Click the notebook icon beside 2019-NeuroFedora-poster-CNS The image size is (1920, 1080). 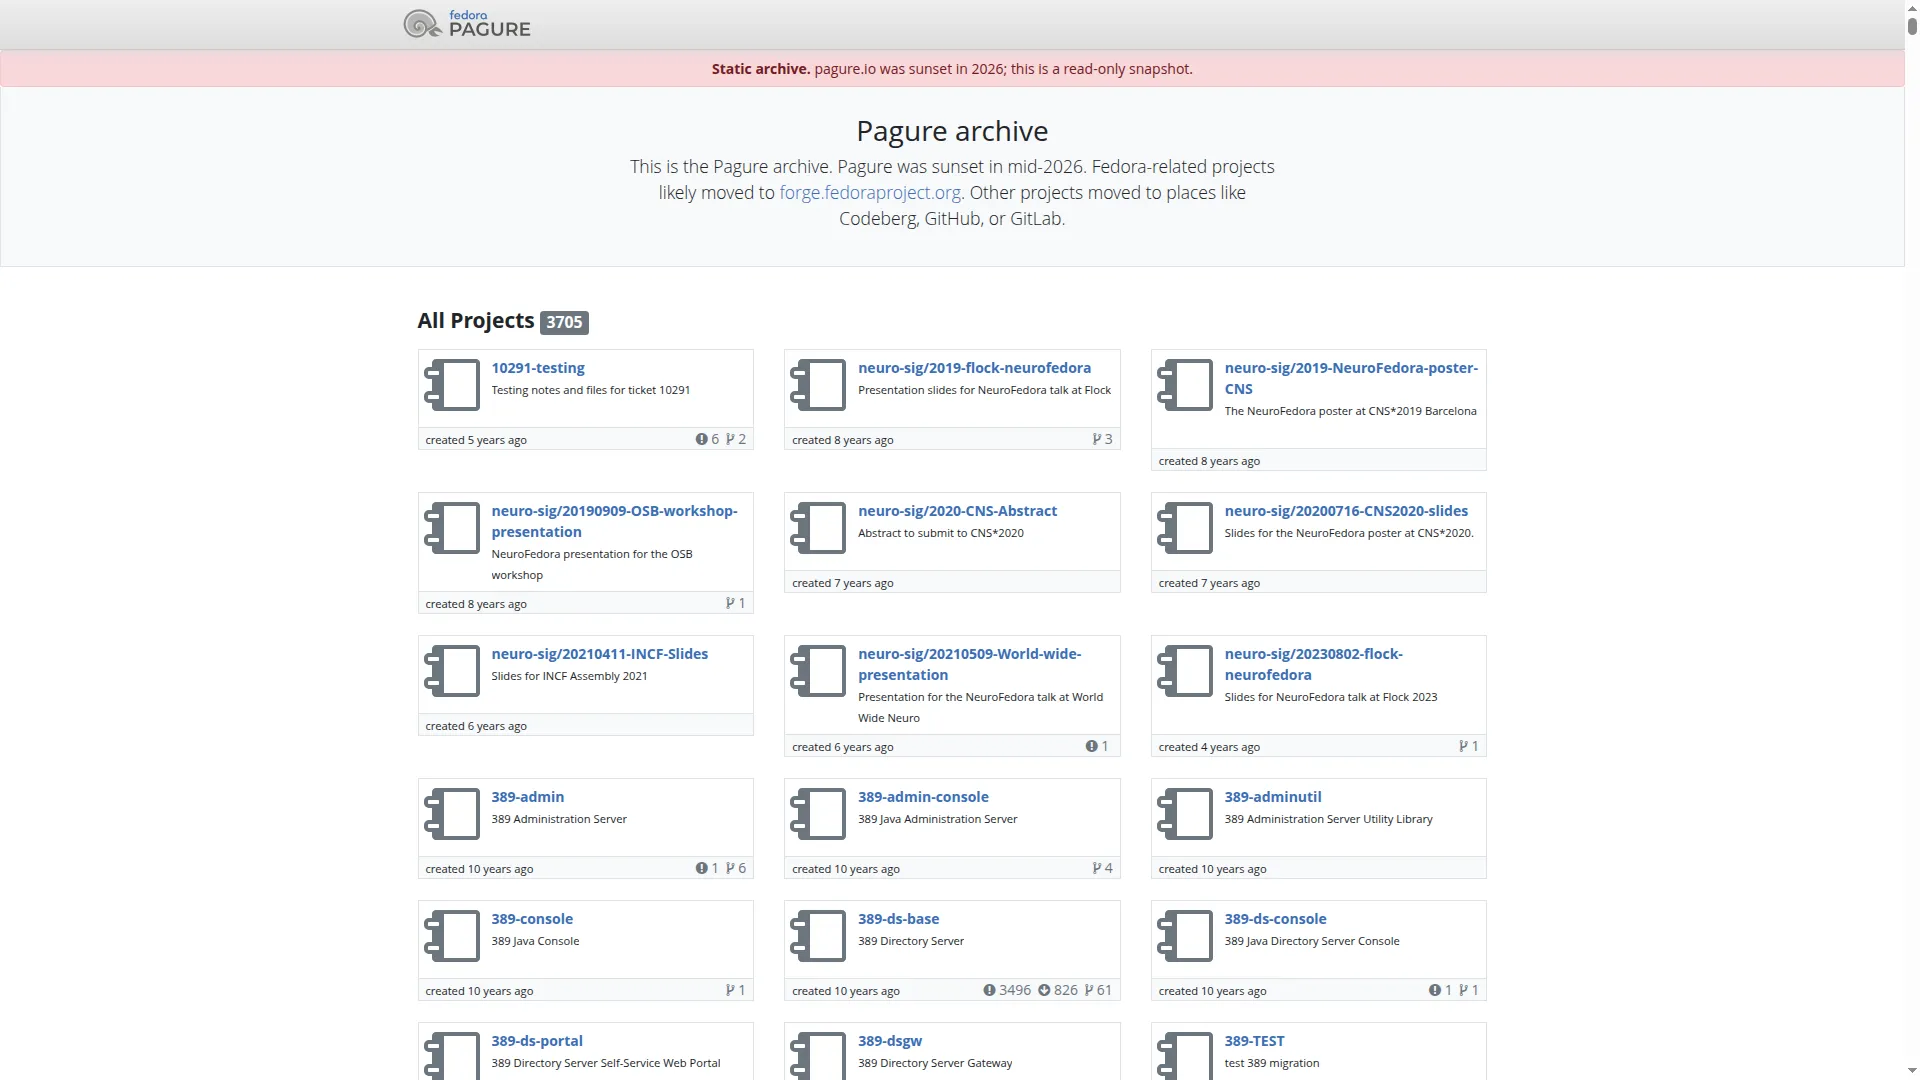pyautogui.click(x=1185, y=385)
